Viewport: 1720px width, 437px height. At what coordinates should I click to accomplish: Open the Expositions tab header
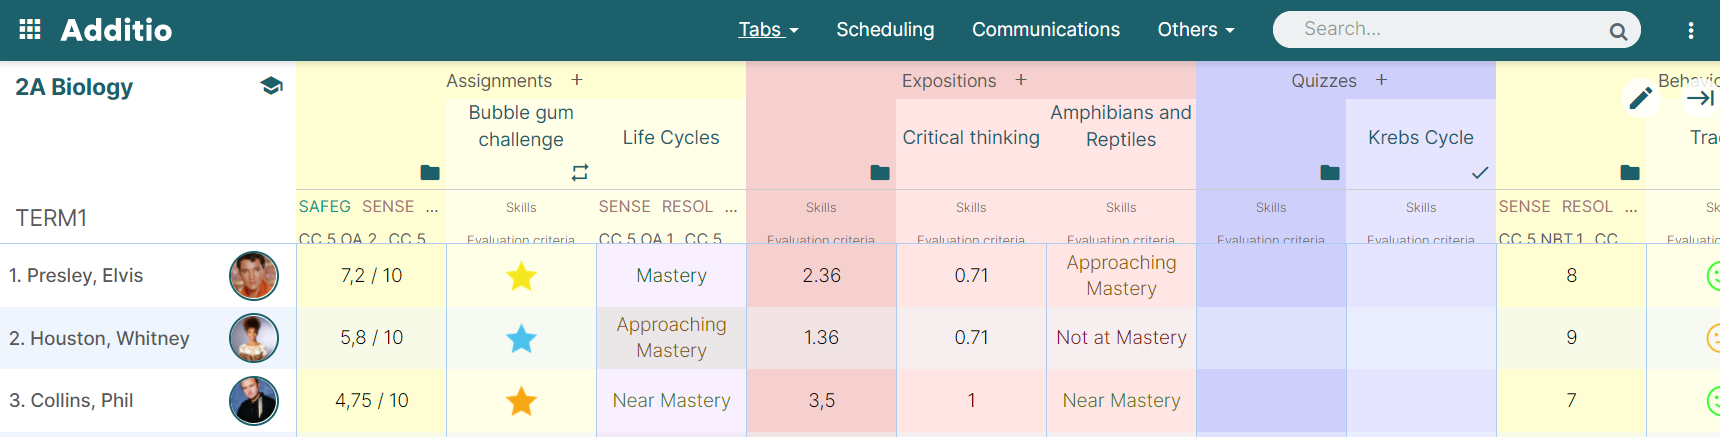pos(949,81)
